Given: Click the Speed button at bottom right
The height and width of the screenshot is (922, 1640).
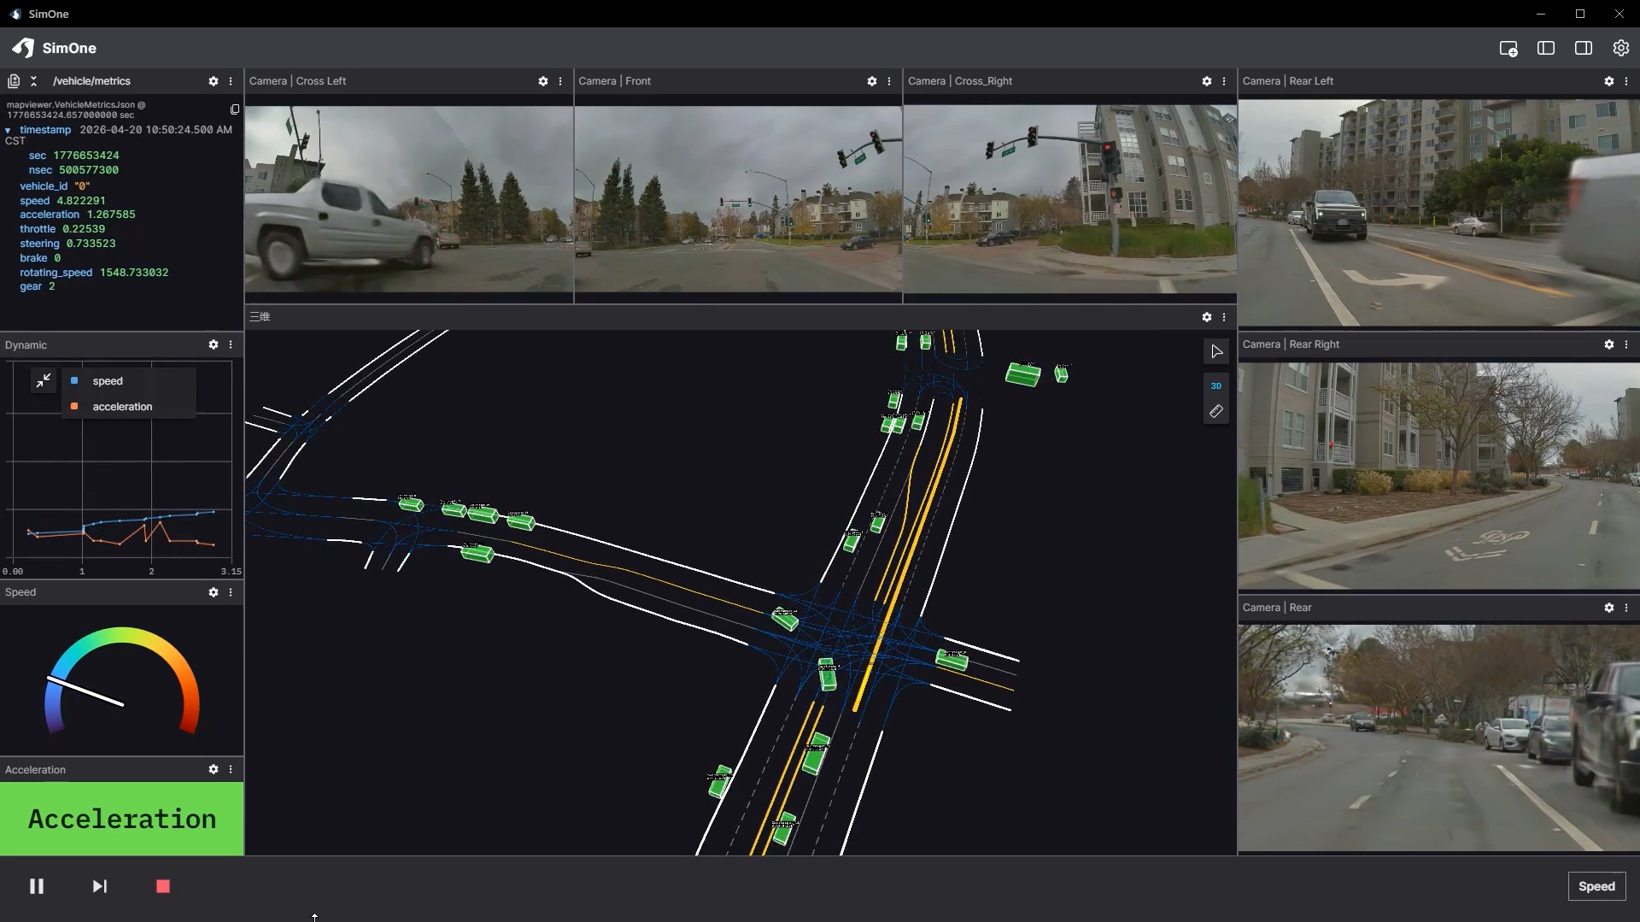Looking at the screenshot, I should pyautogui.click(x=1596, y=886).
